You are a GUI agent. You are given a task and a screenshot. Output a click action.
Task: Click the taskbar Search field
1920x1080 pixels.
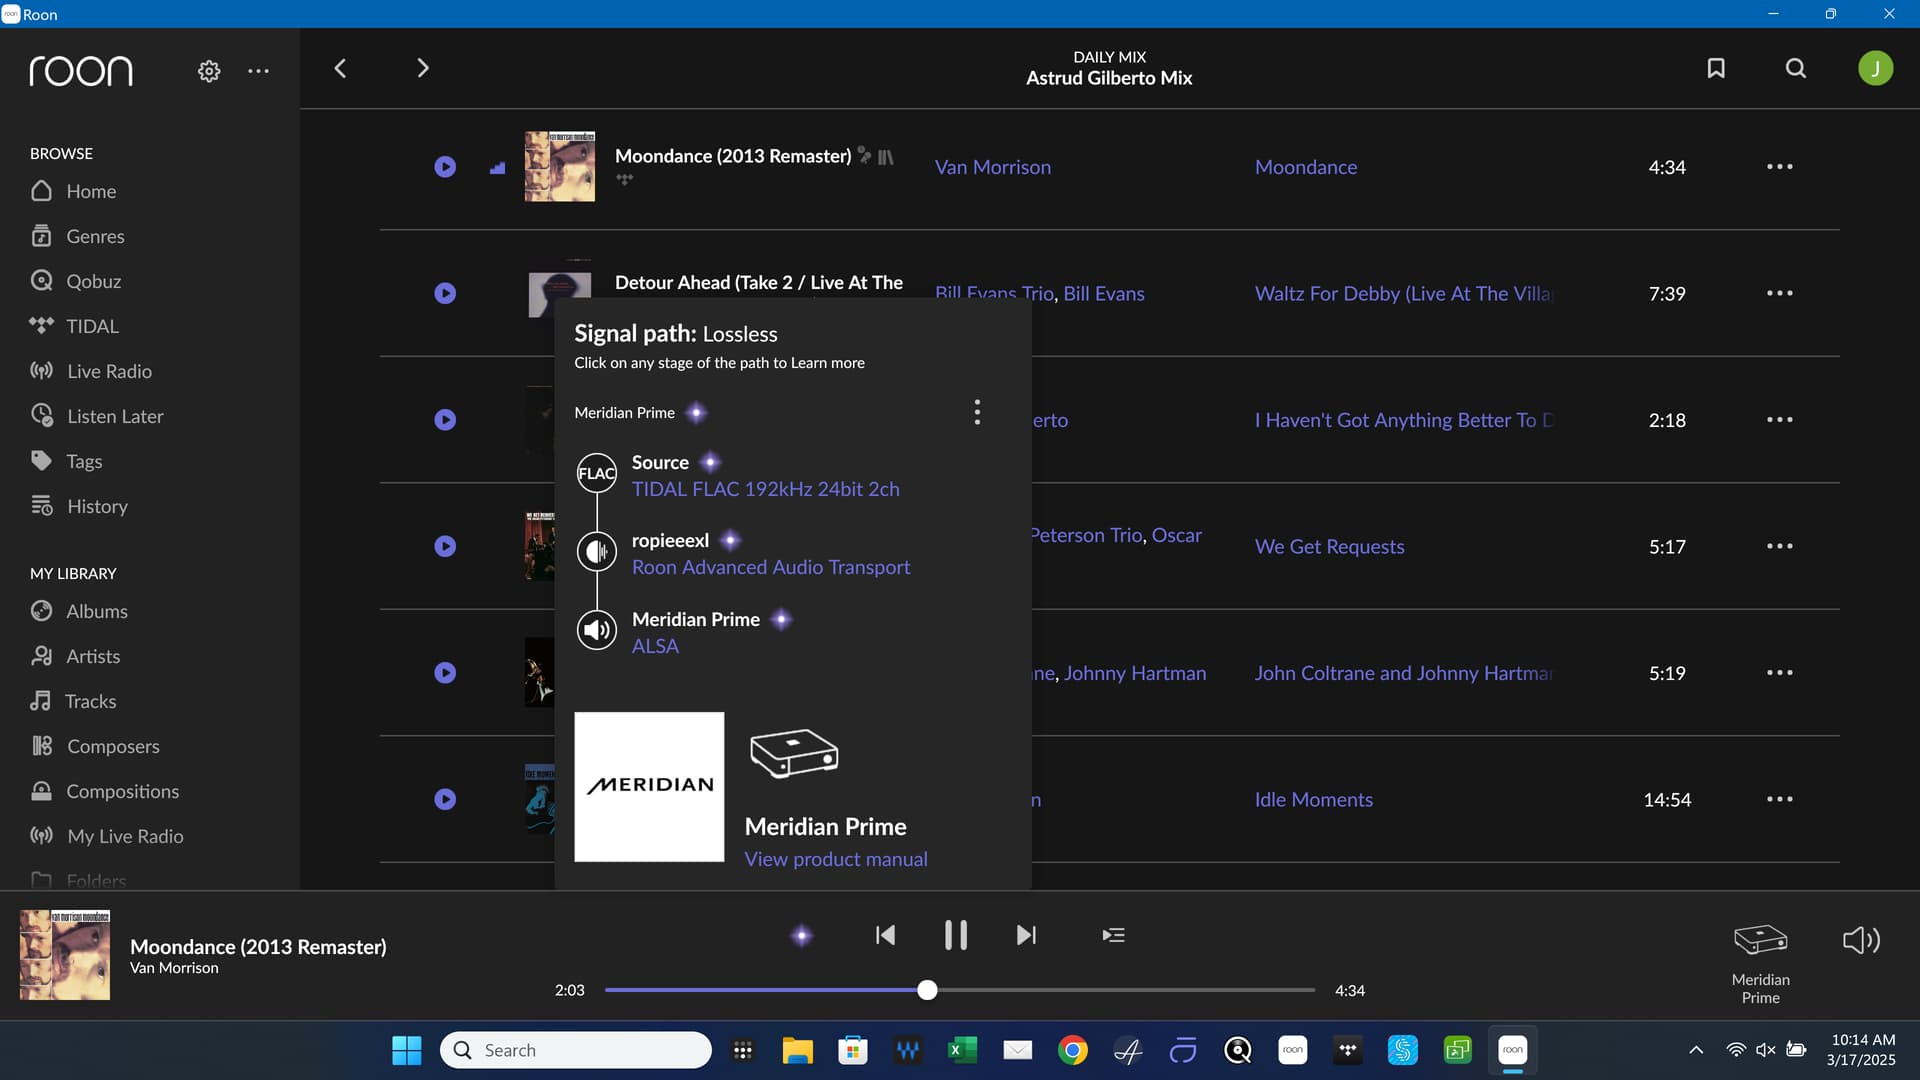click(x=576, y=1050)
